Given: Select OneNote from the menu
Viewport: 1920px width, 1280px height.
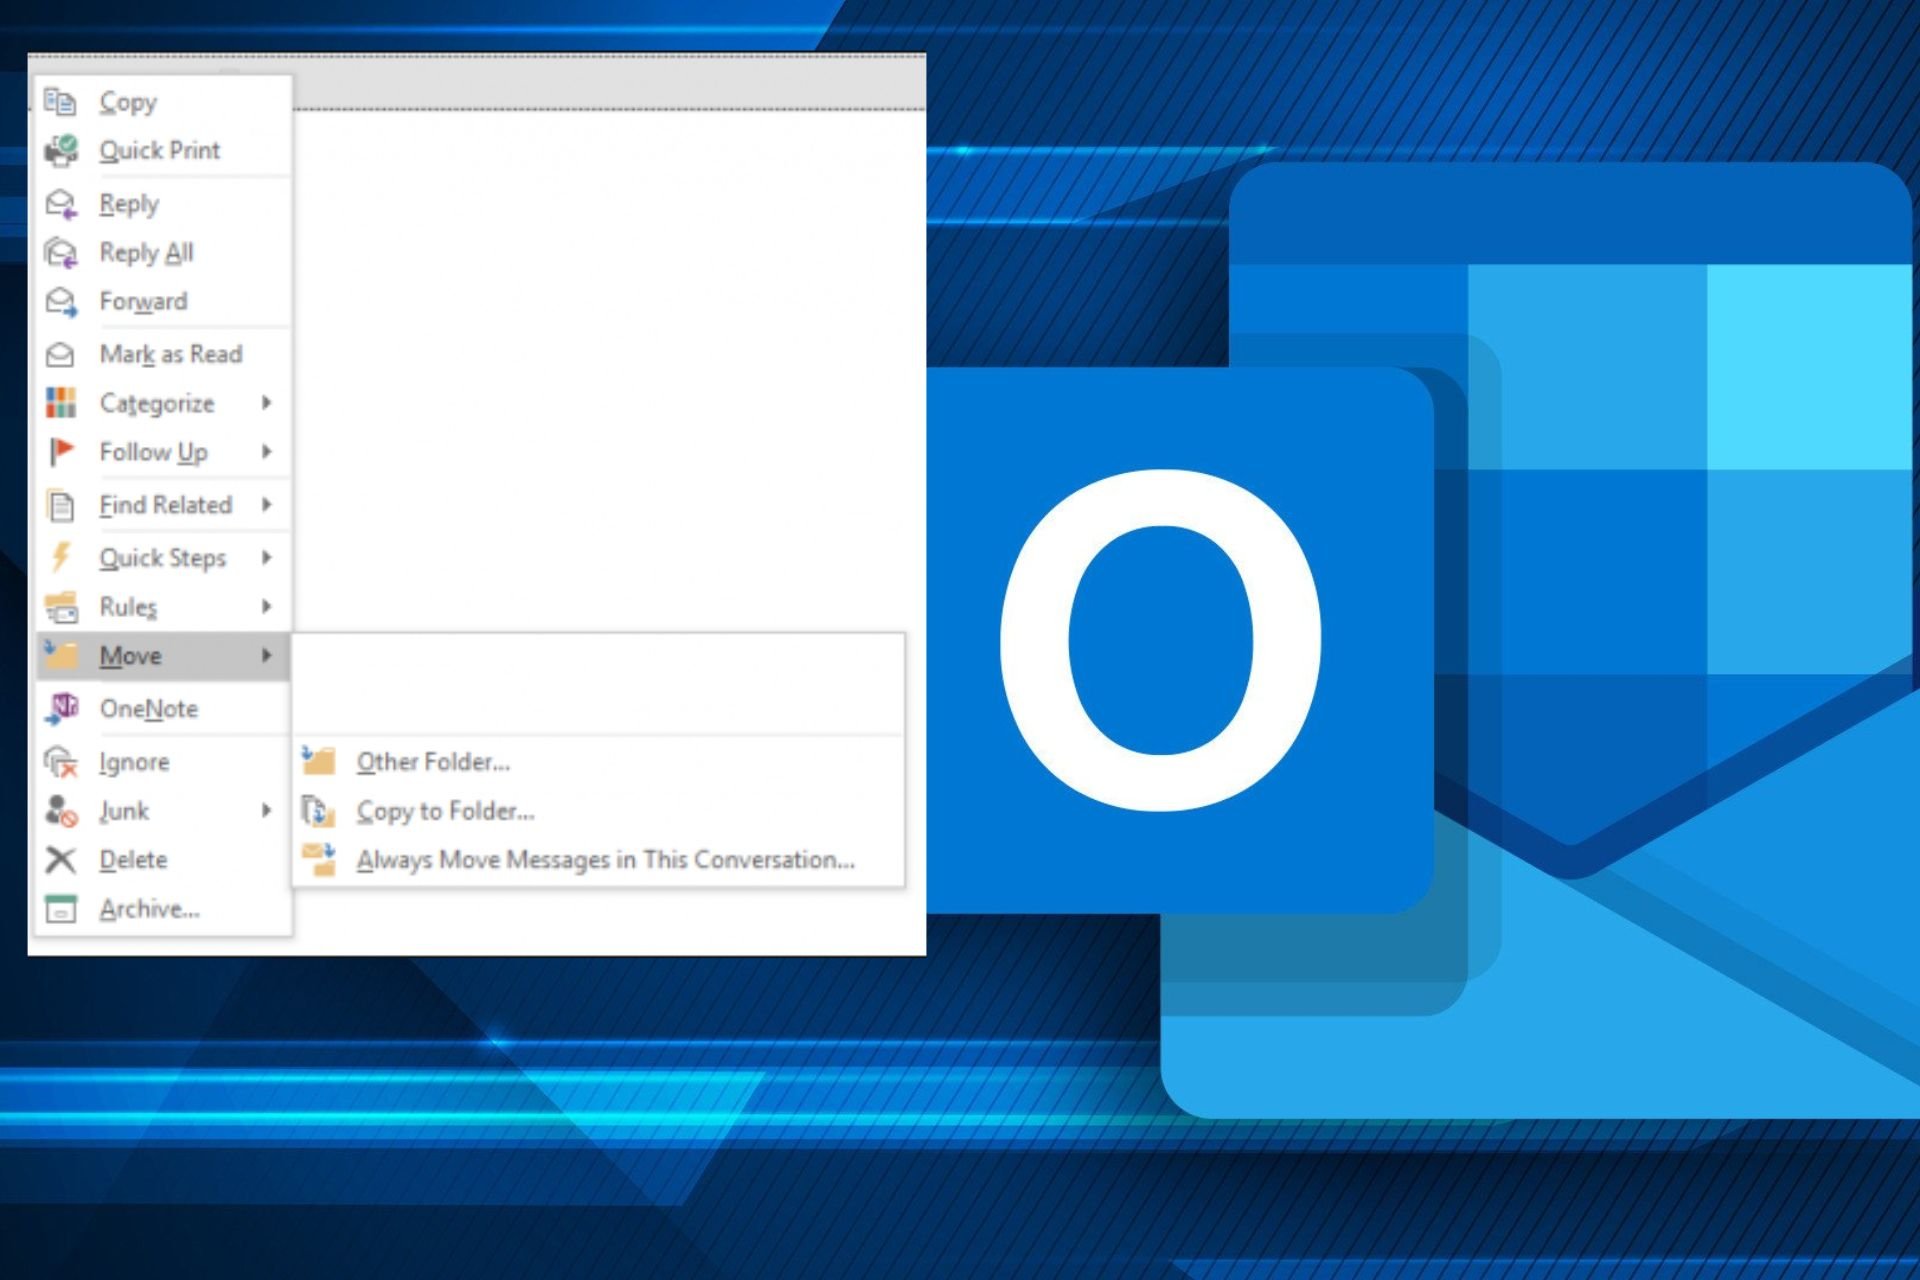Looking at the screenshot, I should tap(163, 709).
